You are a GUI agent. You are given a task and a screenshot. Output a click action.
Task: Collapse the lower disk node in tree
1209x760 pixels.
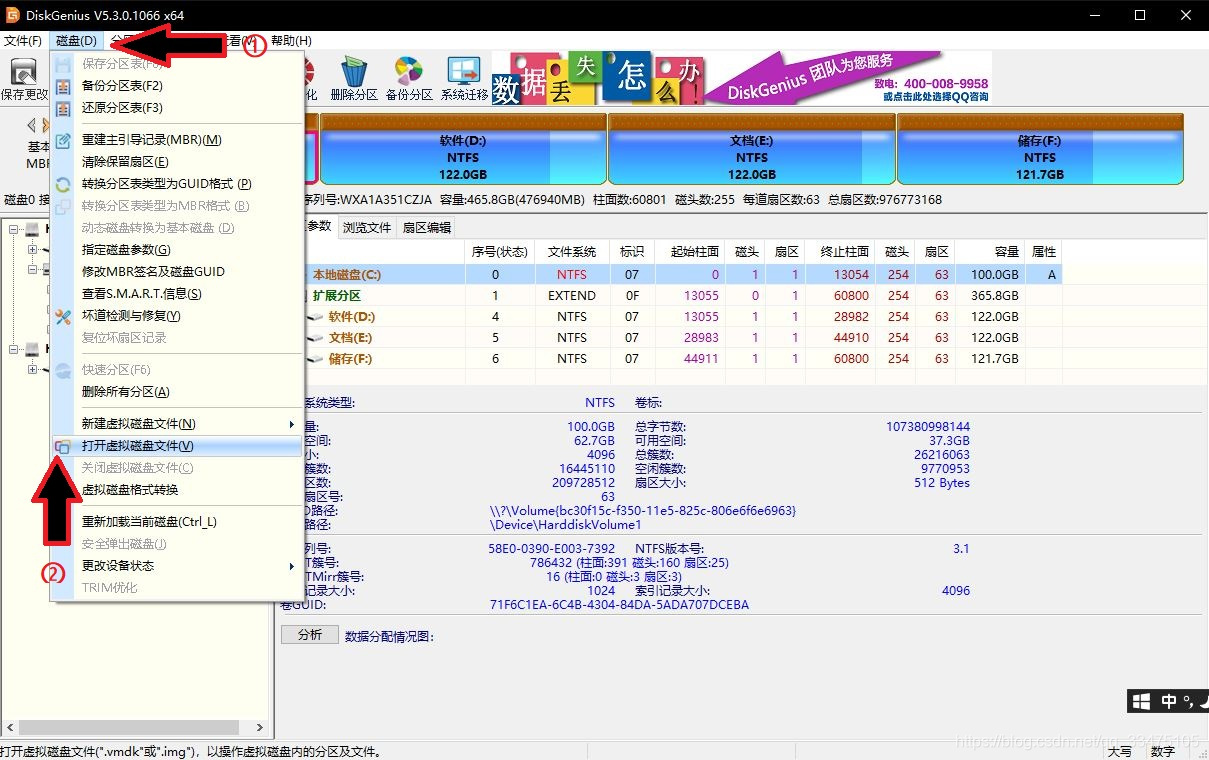tap(14, 349)
